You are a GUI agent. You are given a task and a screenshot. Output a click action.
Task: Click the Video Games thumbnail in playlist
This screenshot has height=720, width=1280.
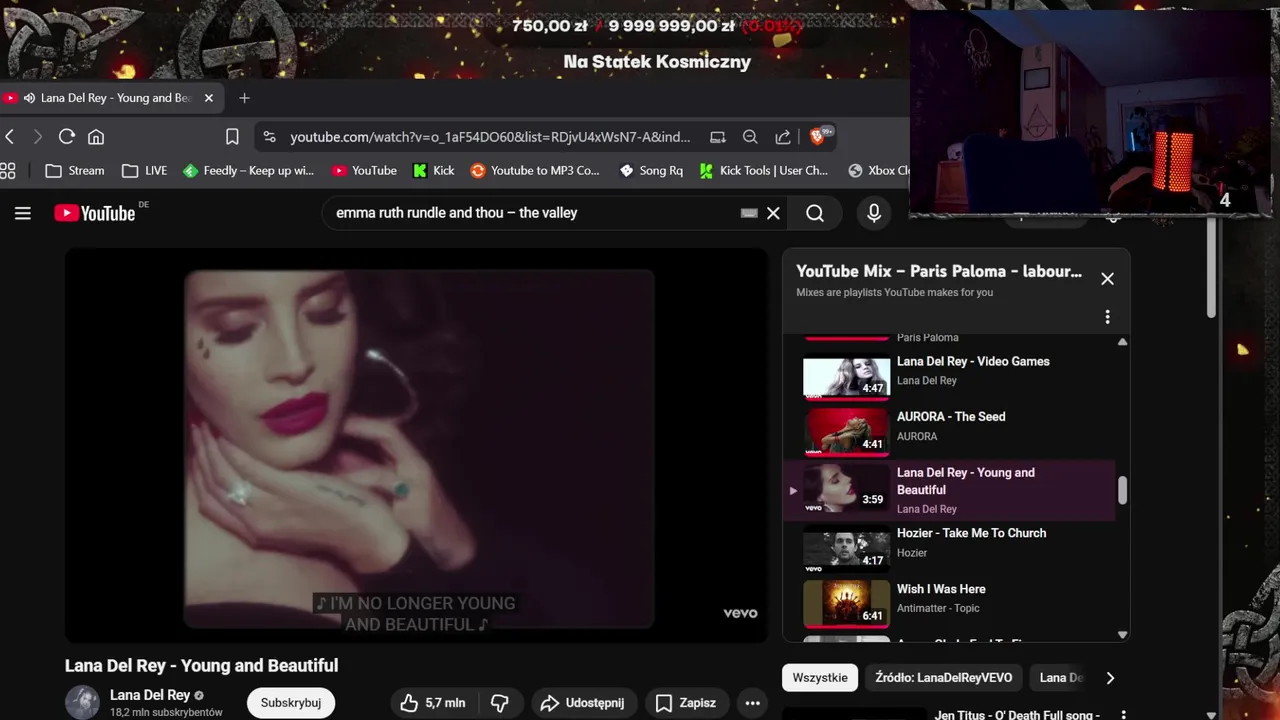[846, 377]
